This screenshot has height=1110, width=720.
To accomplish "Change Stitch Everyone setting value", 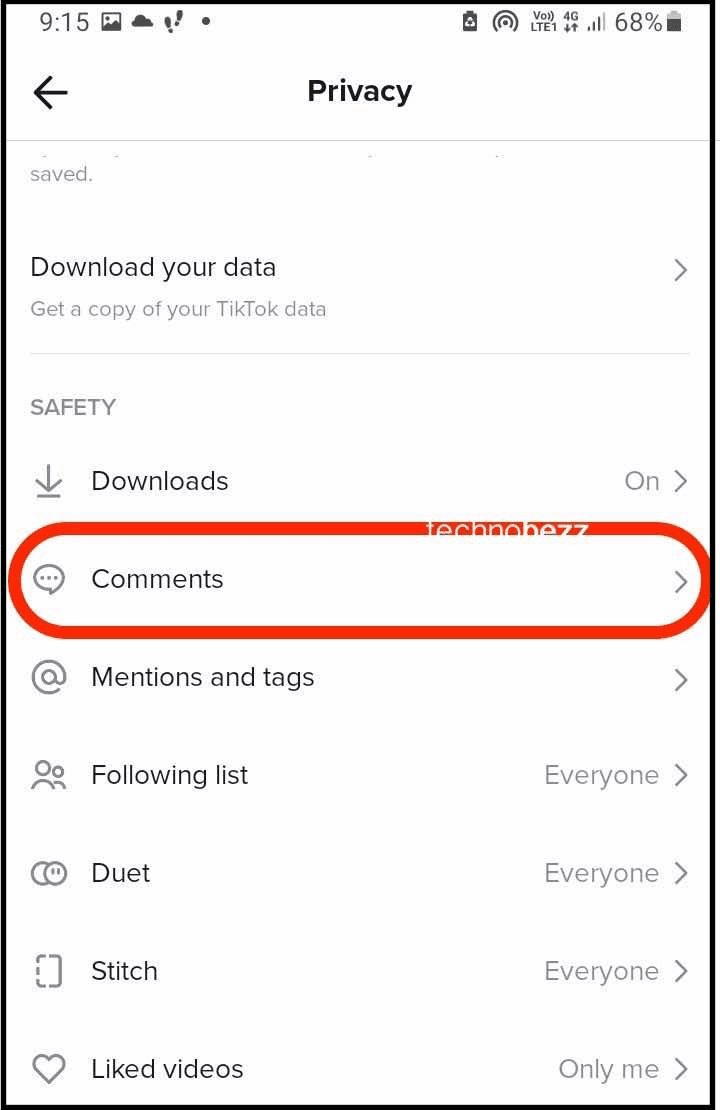I will point(601,971).
